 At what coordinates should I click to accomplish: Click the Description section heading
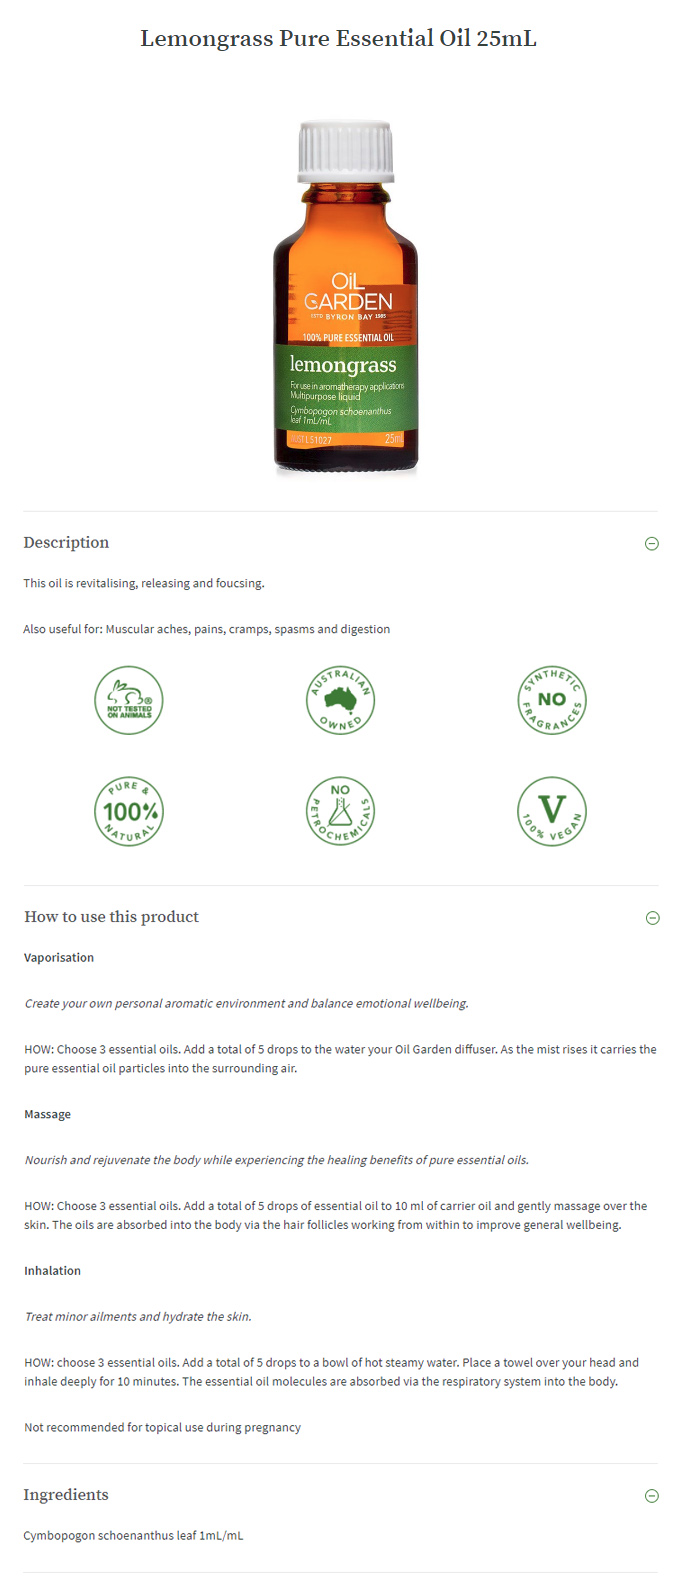[x=66, y=543]
